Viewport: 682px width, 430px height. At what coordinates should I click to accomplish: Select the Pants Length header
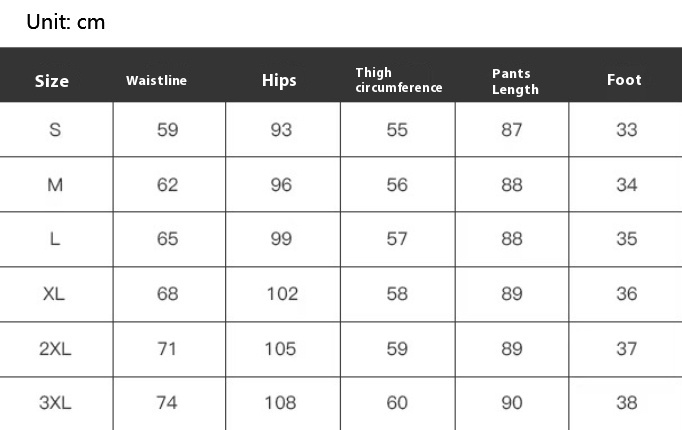tap(515, 81)
